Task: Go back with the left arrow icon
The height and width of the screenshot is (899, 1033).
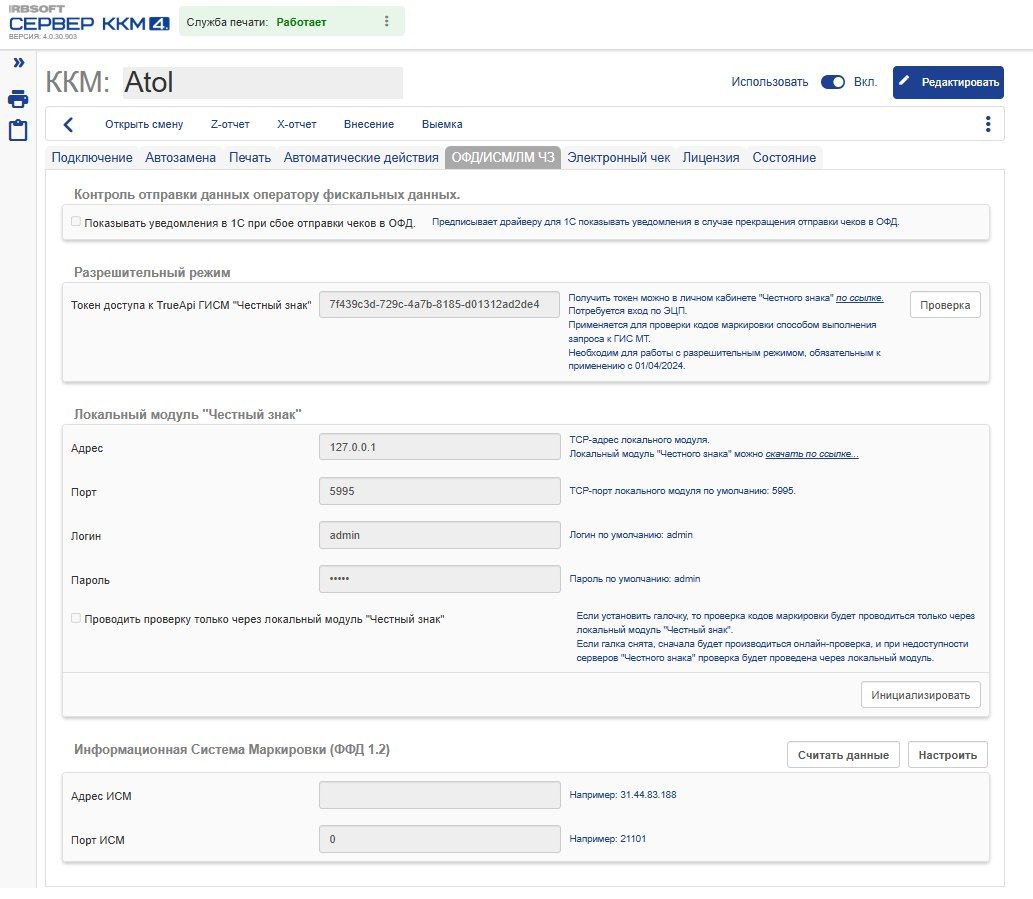Action: coord(68,124)
